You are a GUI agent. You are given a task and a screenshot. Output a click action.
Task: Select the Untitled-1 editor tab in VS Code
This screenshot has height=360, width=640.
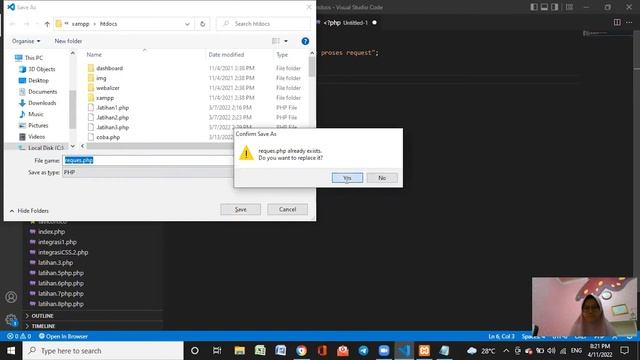pos(350,23)
